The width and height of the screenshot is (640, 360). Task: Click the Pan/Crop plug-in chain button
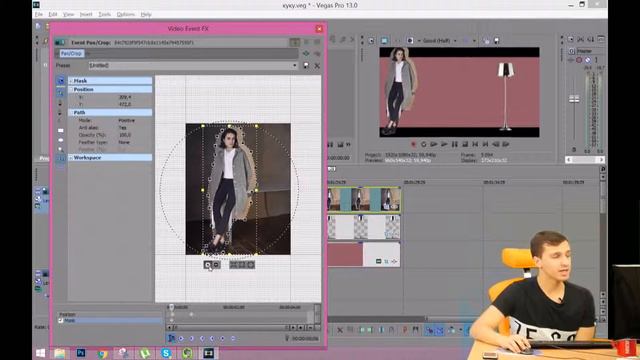(71, 53)
